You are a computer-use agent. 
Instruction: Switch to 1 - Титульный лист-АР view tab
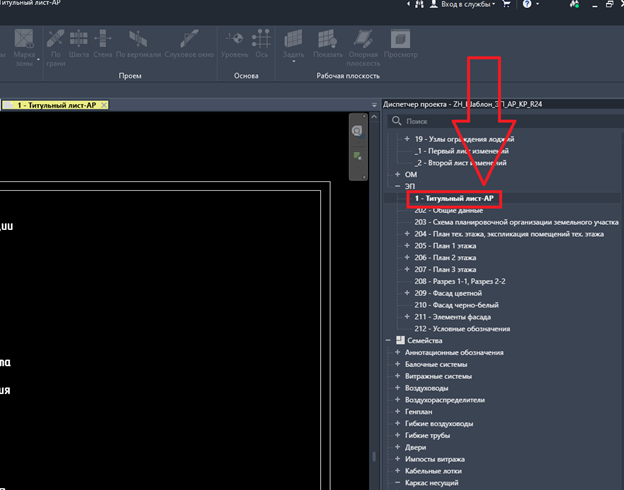[57, 105]
